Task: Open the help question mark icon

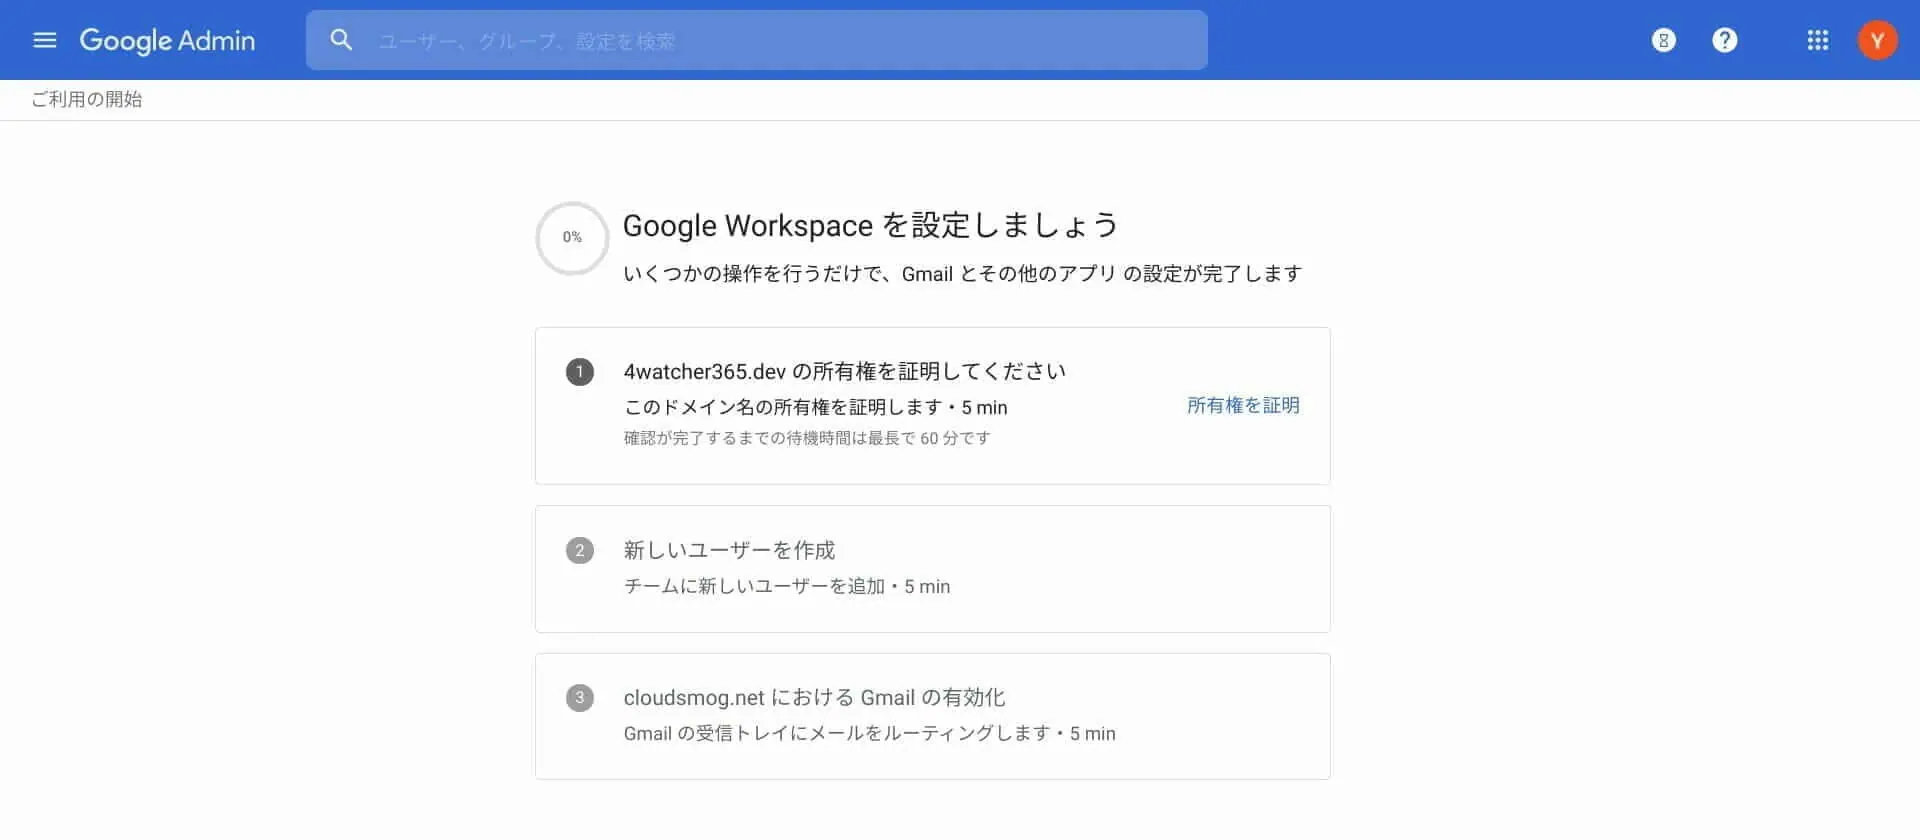Action: [1725, 40]
